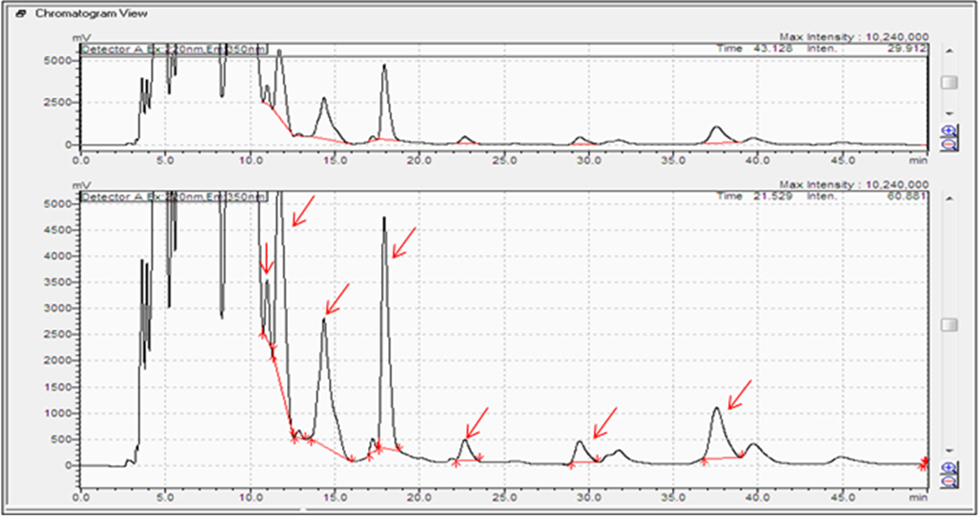Image resolution: width=979 pixels, height=516 pixels.
Task: Click zoom in icon of upper chromatogram
Action: pyautogui.click(x=949, y=130)
